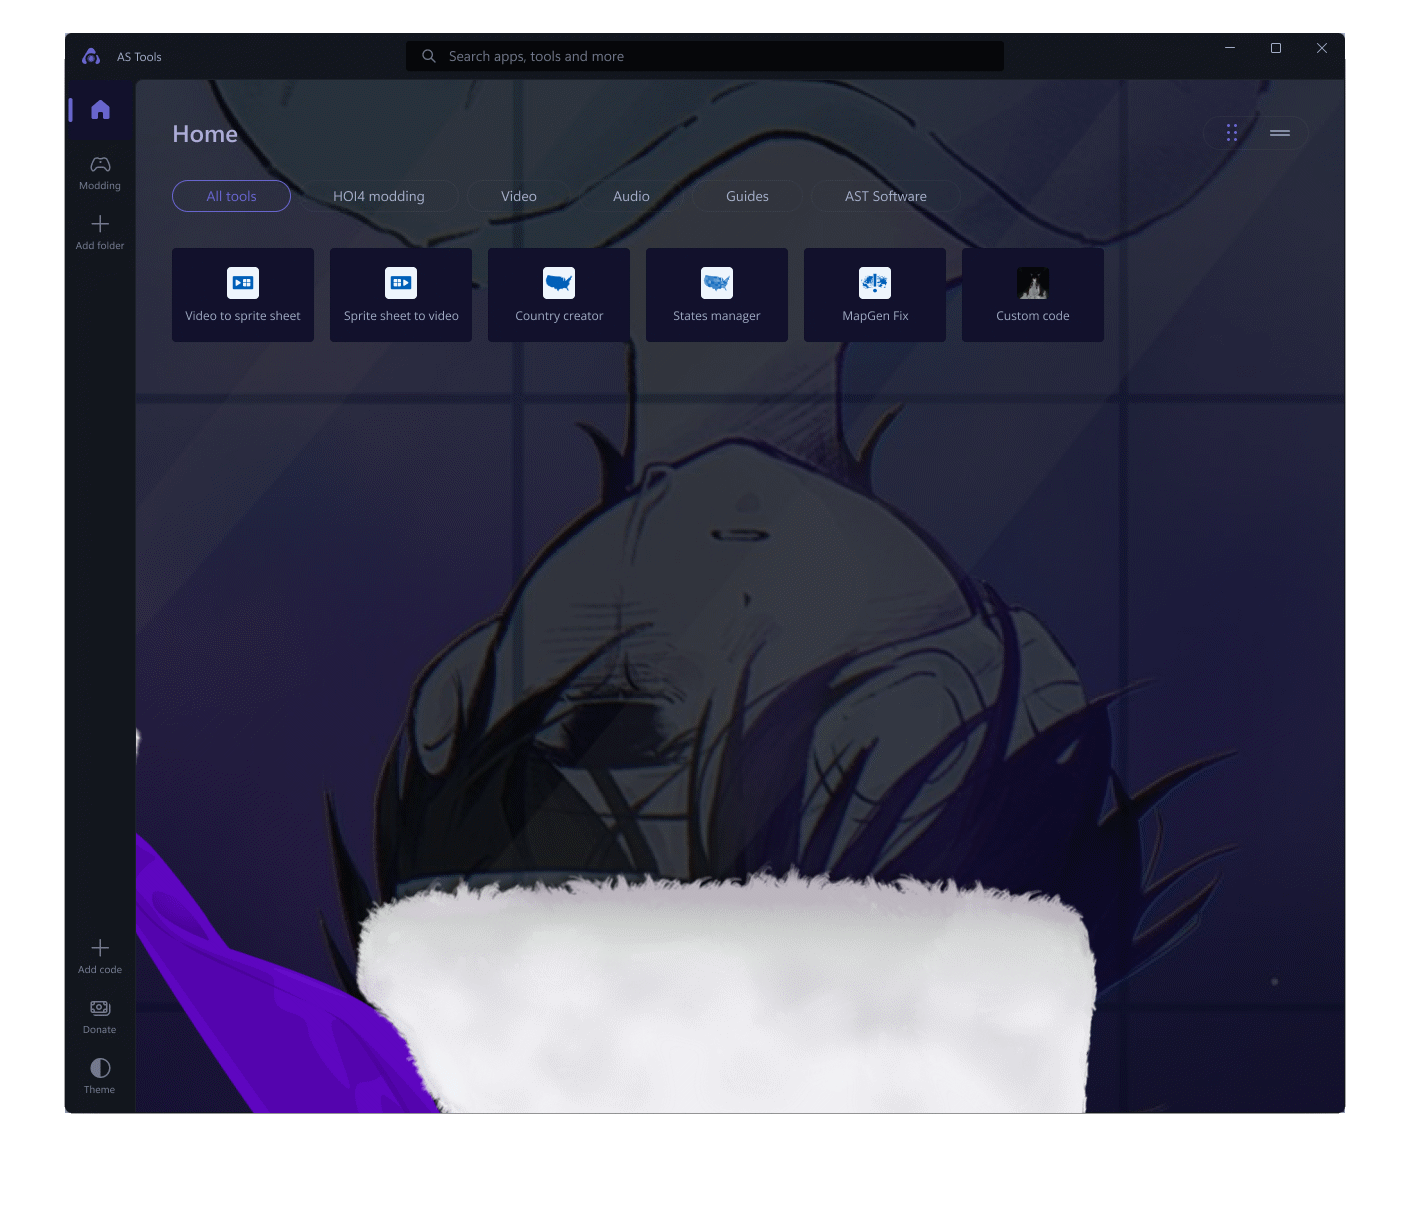Screen dimensions: 1410x1210
Task: Open the Custom code tile
Action: [x=1033, y=295]
